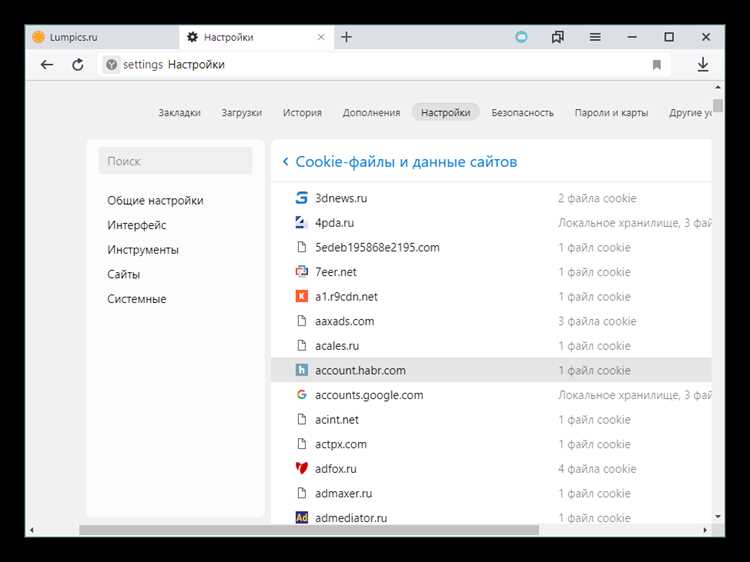Click the site info icon in address bar
The height and width of the screenshot is (562, 750).
(111, 65)
